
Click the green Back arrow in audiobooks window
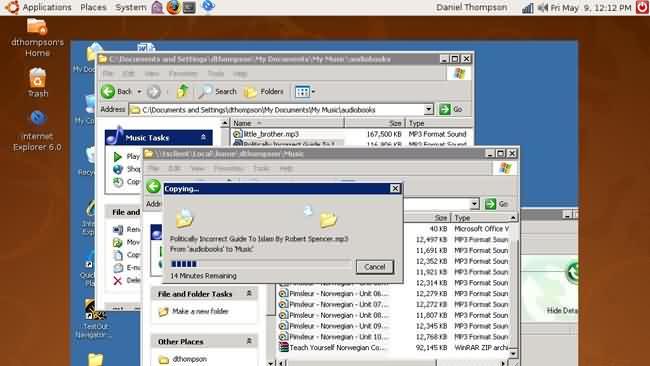coord(108,92)
